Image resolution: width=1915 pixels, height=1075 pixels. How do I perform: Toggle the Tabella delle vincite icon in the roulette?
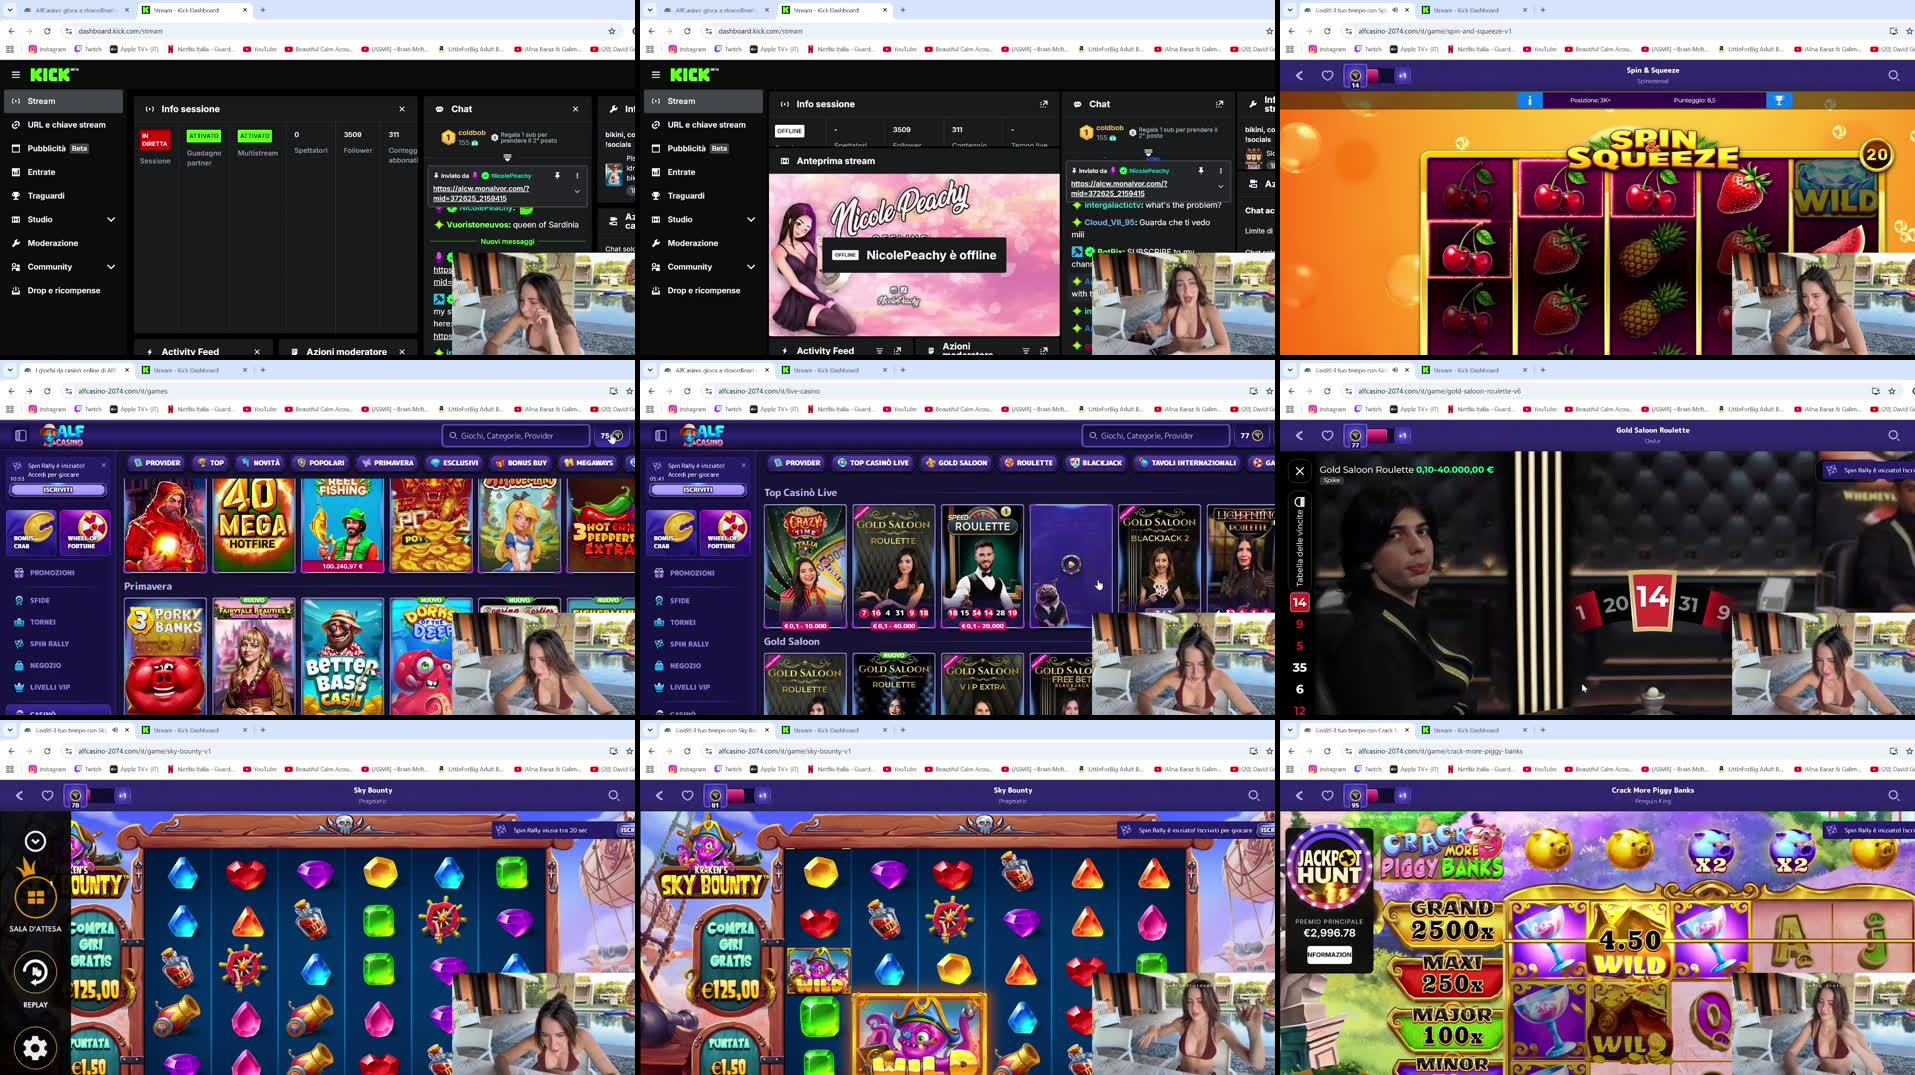(x=1299, y=502)
